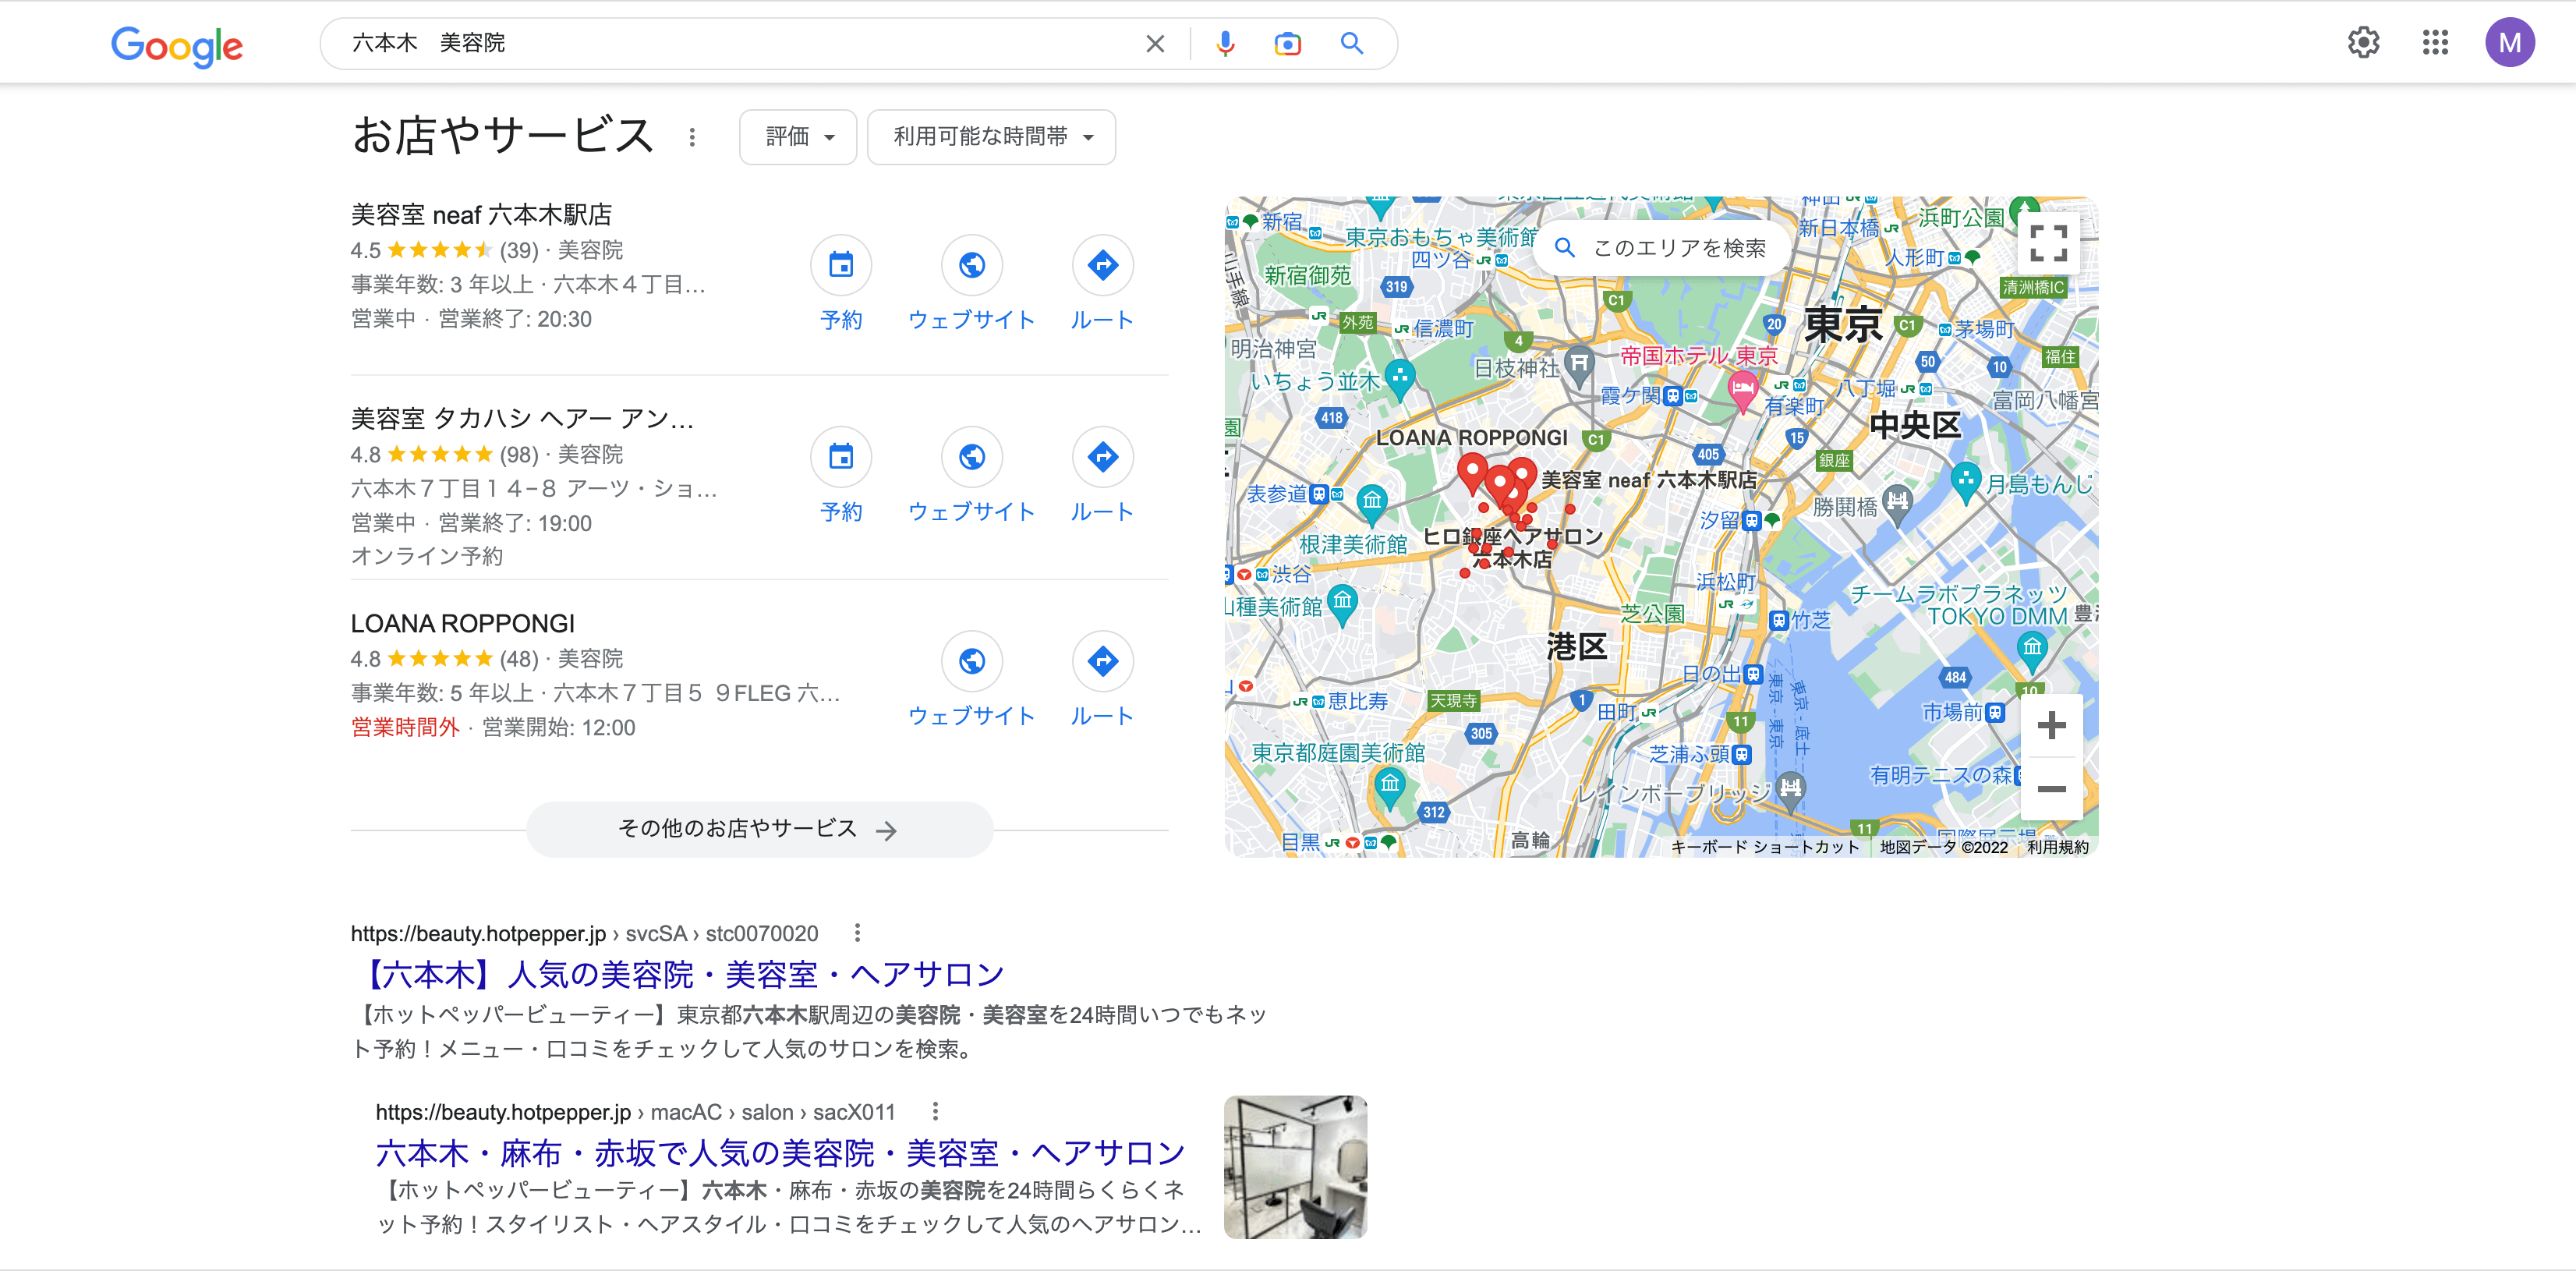The width and height of the screenshot is (2576, 1271).
Task: Click 予約 icon for タカハシ ヘアー salon
Action: click(841, 457)
